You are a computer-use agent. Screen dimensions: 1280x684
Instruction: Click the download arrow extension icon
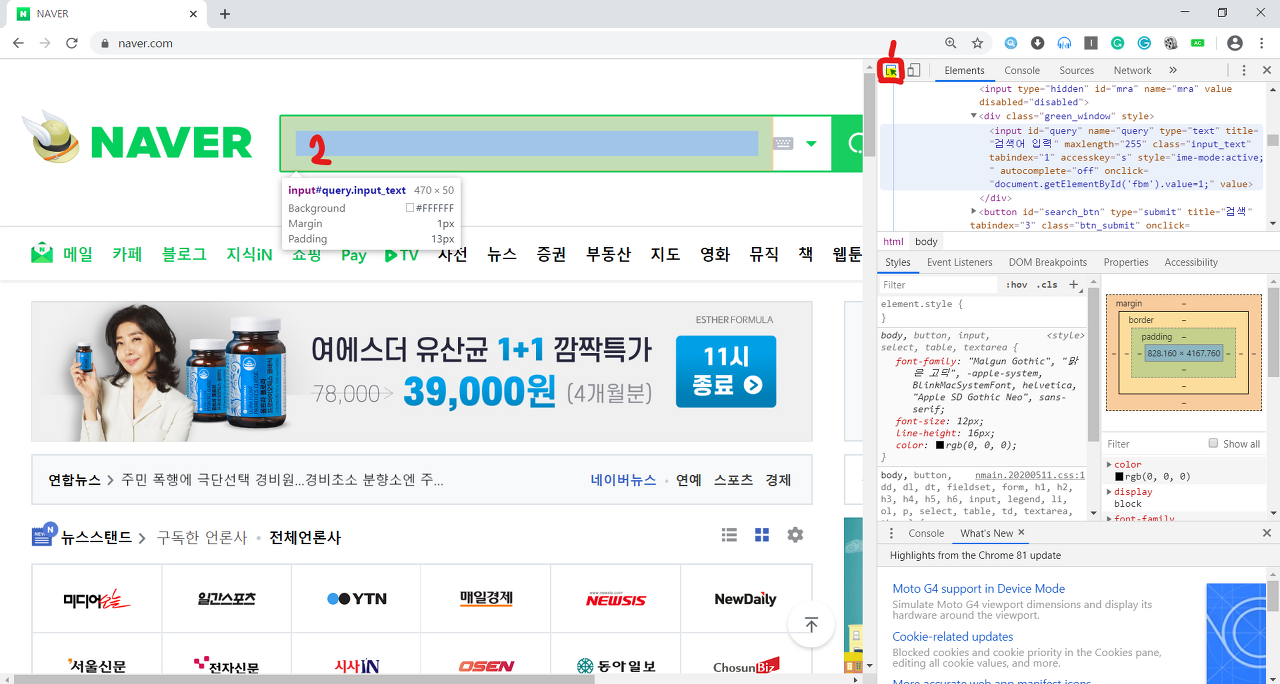click(x=1038, y=43)
